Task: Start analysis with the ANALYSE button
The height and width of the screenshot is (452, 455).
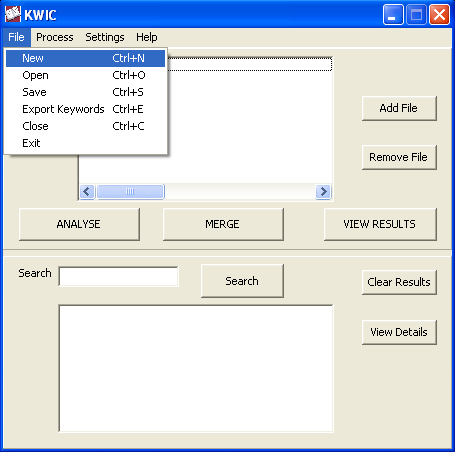Action: pos(79,224)
